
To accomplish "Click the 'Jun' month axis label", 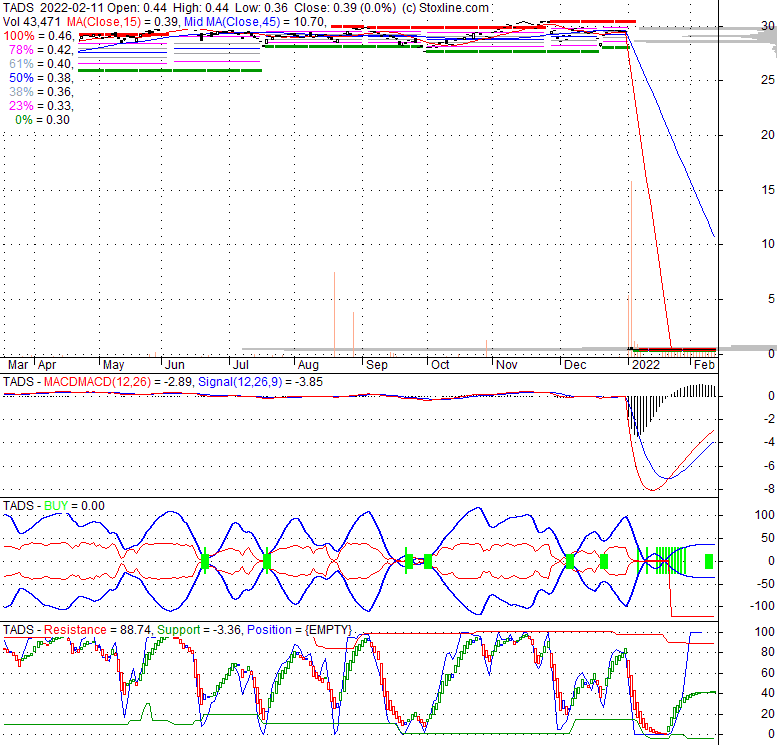I will pyautogui.click(x=175, y=365).
